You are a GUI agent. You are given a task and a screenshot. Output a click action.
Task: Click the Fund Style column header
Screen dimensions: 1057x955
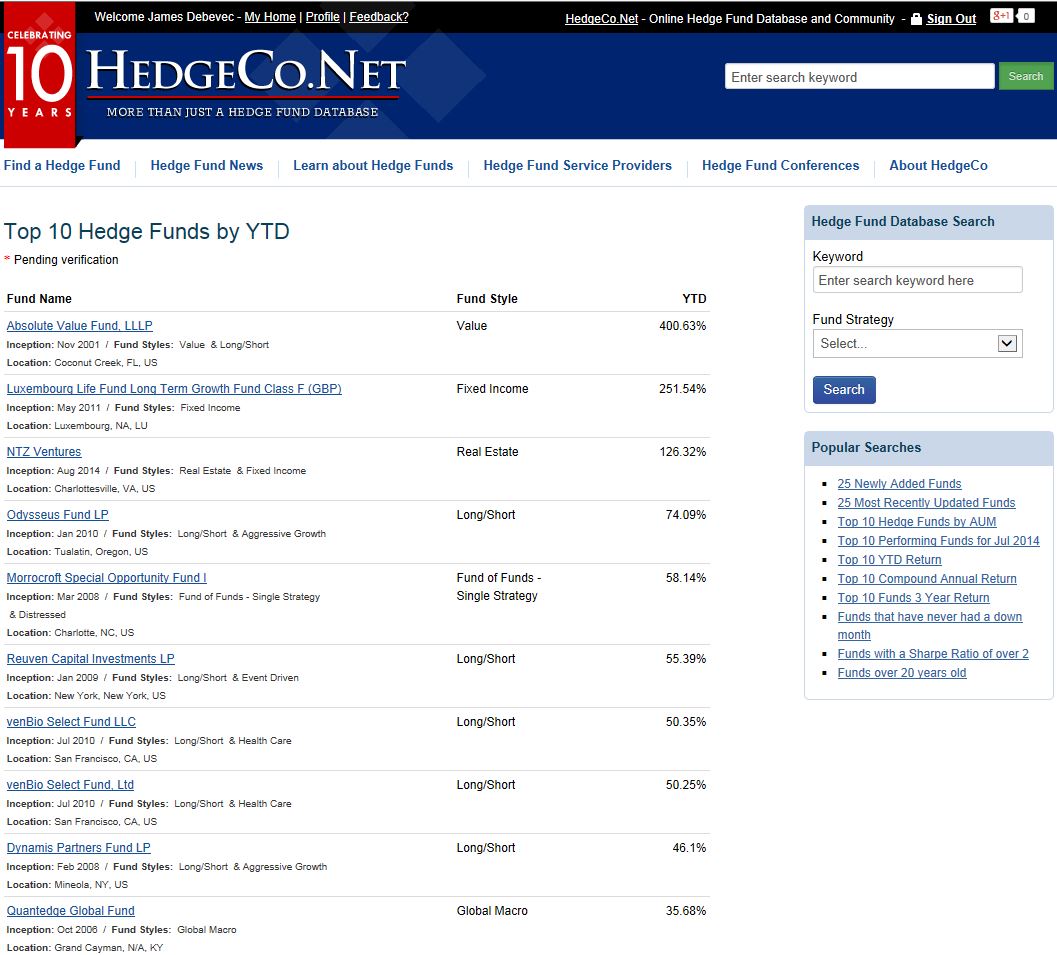(487, 299)
